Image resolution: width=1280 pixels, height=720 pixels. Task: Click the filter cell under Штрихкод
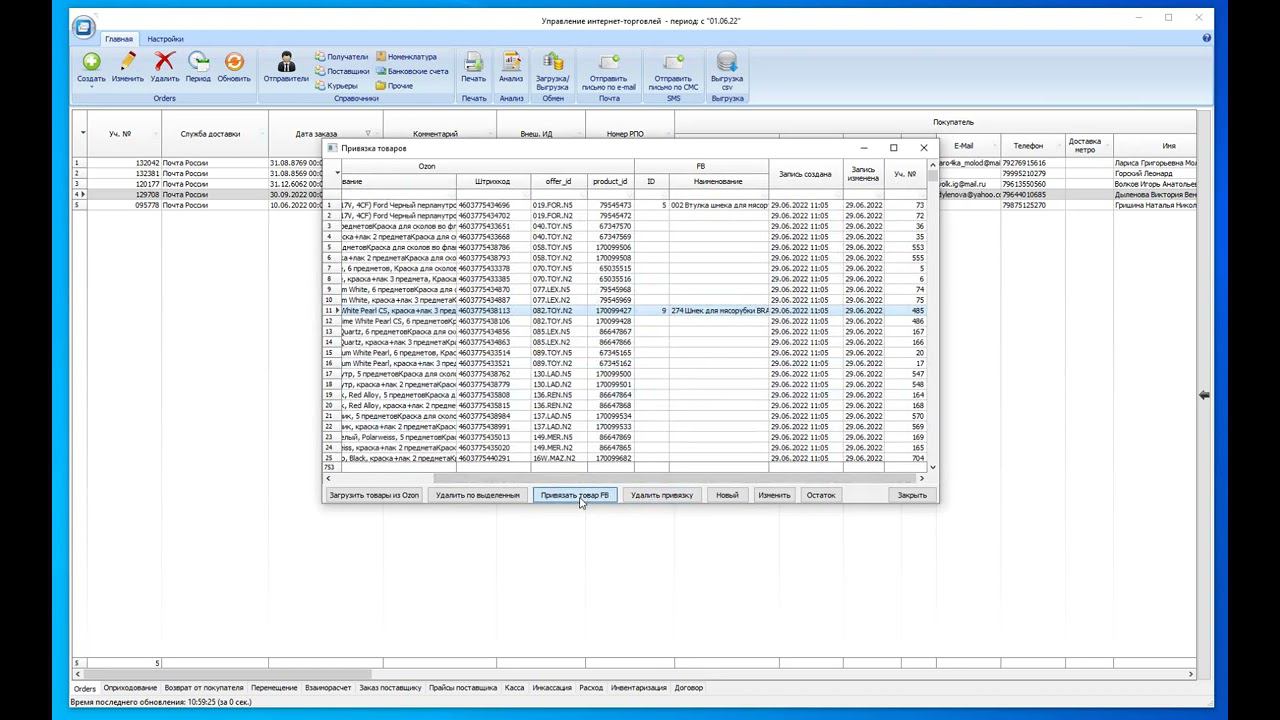click(x=494, y=194)
